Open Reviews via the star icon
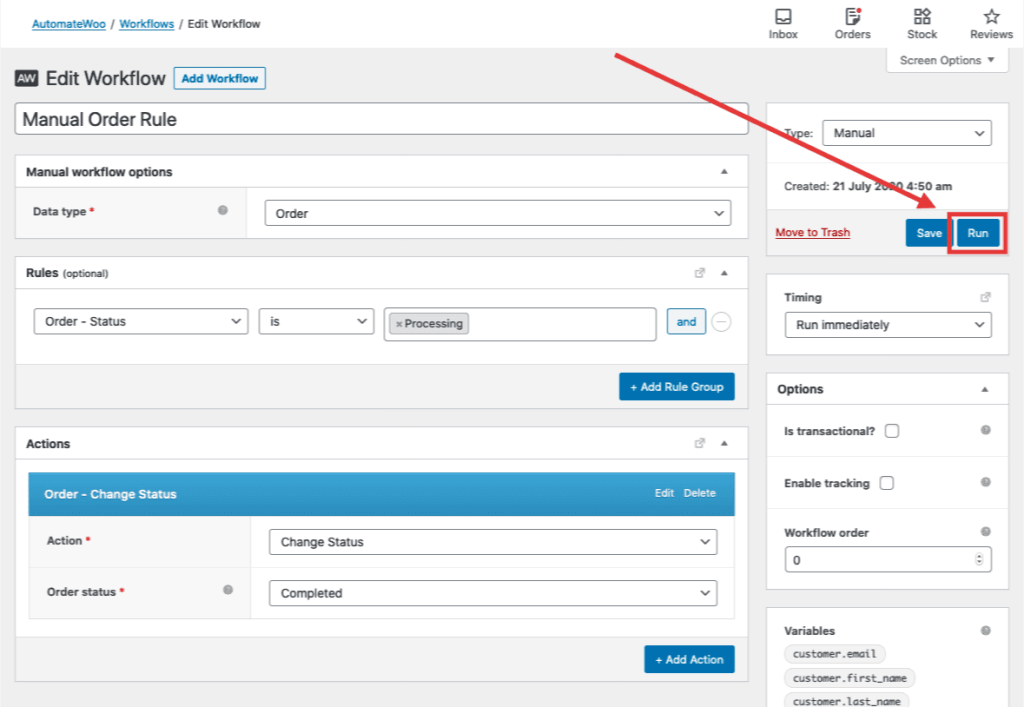Viewport: 1024px width, 707px height. (x=990, y=18)
